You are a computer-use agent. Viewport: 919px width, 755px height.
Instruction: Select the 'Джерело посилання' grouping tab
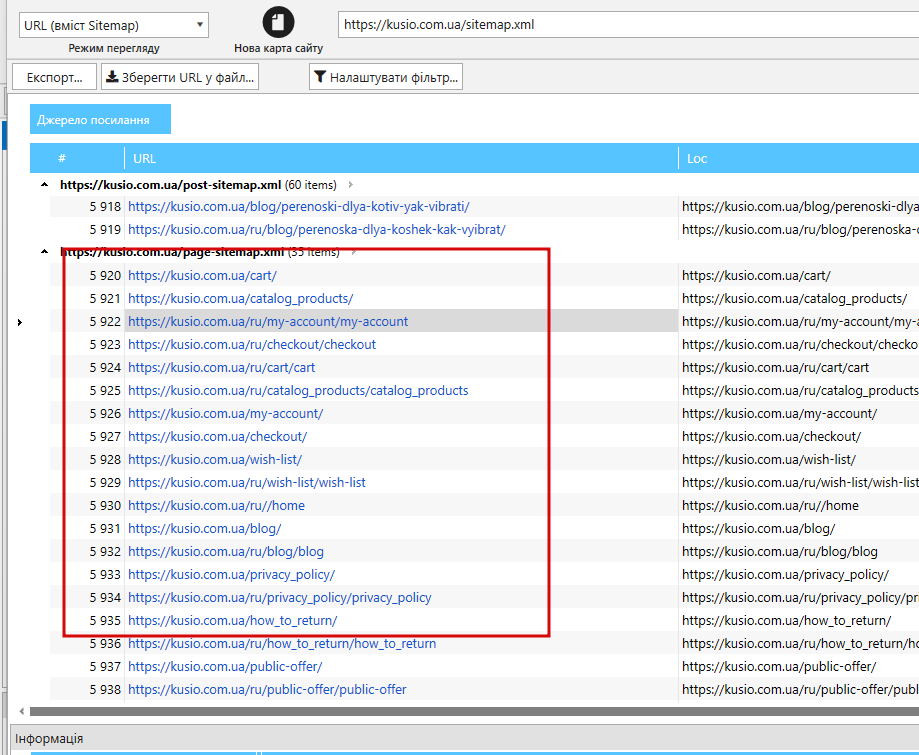tap(100, 120)
